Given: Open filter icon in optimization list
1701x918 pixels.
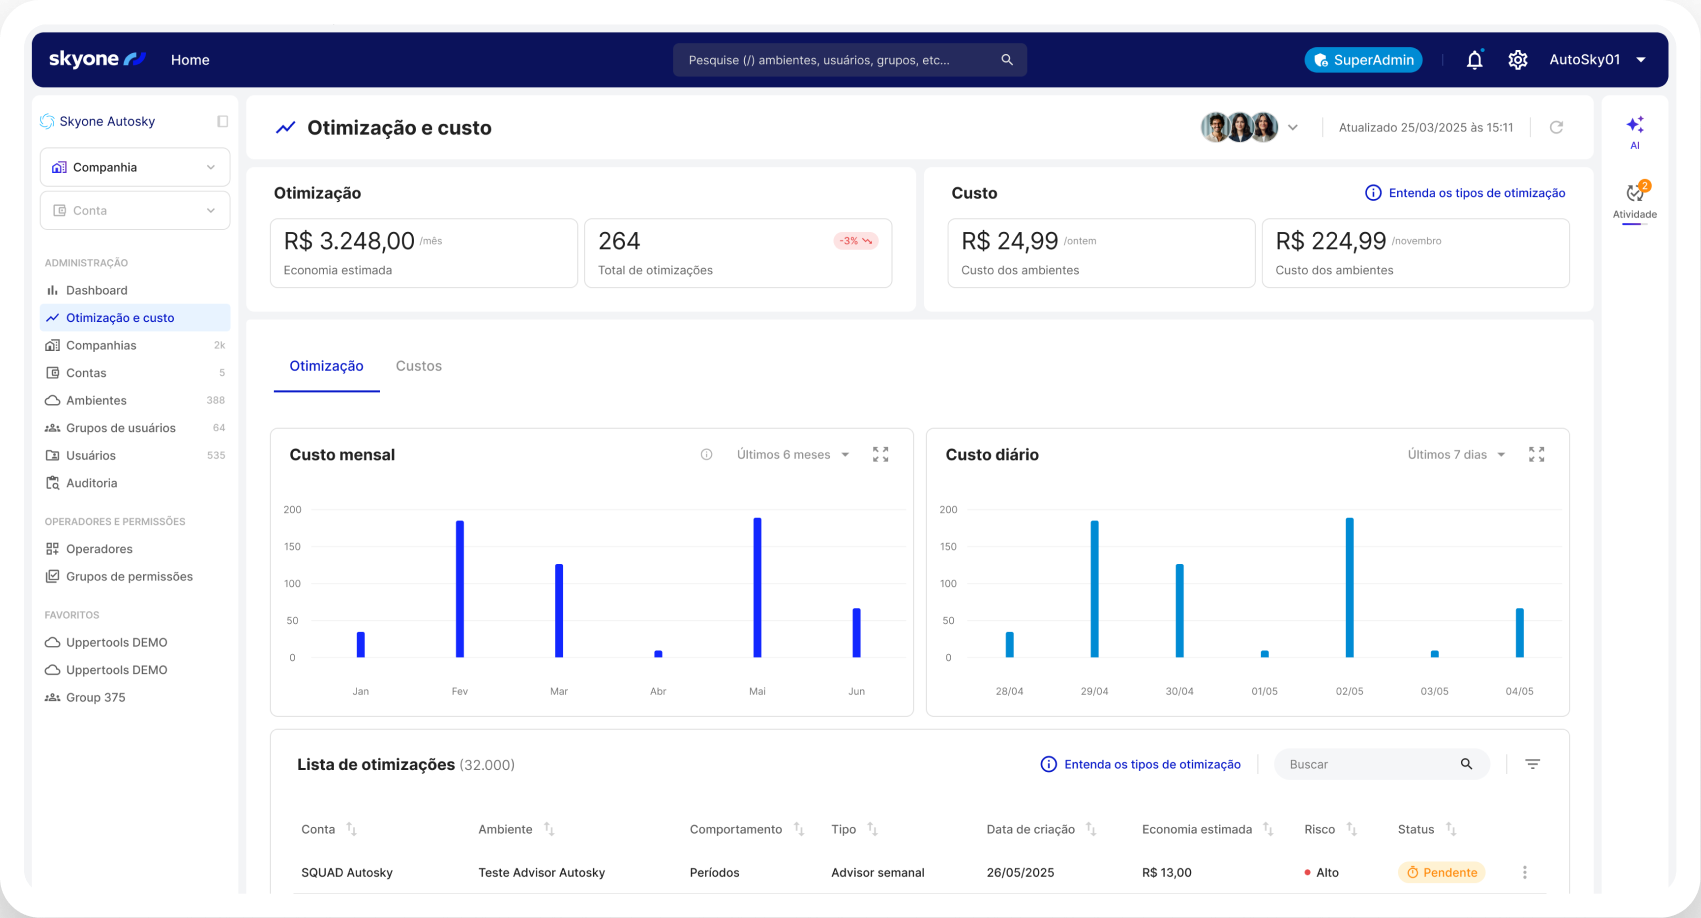Looking at the screenshot, I should (x=1532, y=765).
